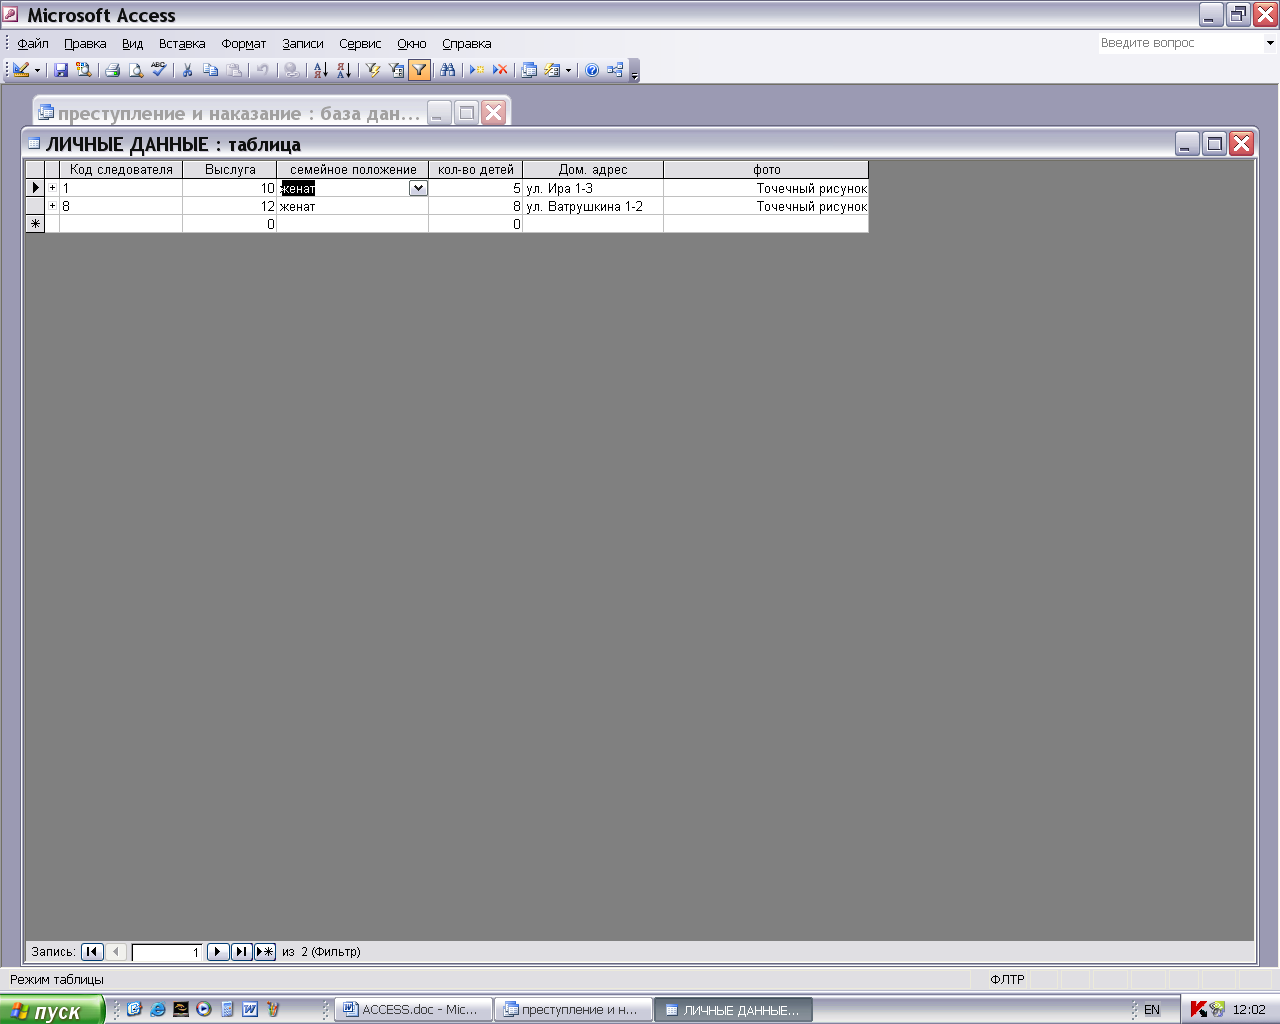This screenshot has width=1280, height=1024.
Task: Click the 'ул. Ватрушкина 1-2' address cell
Action: [x=593, y=206]
